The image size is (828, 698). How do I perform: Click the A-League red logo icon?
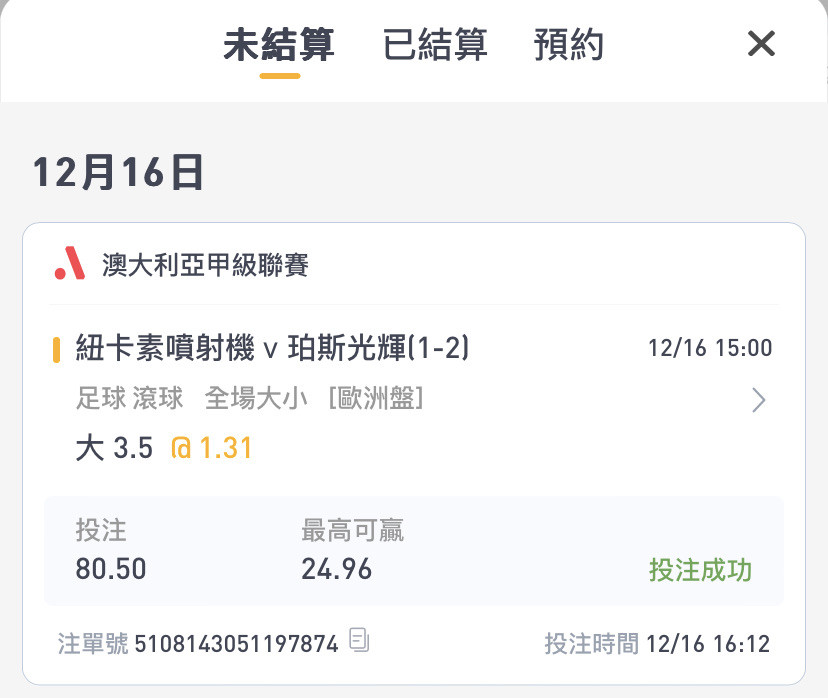click(70, 263)
